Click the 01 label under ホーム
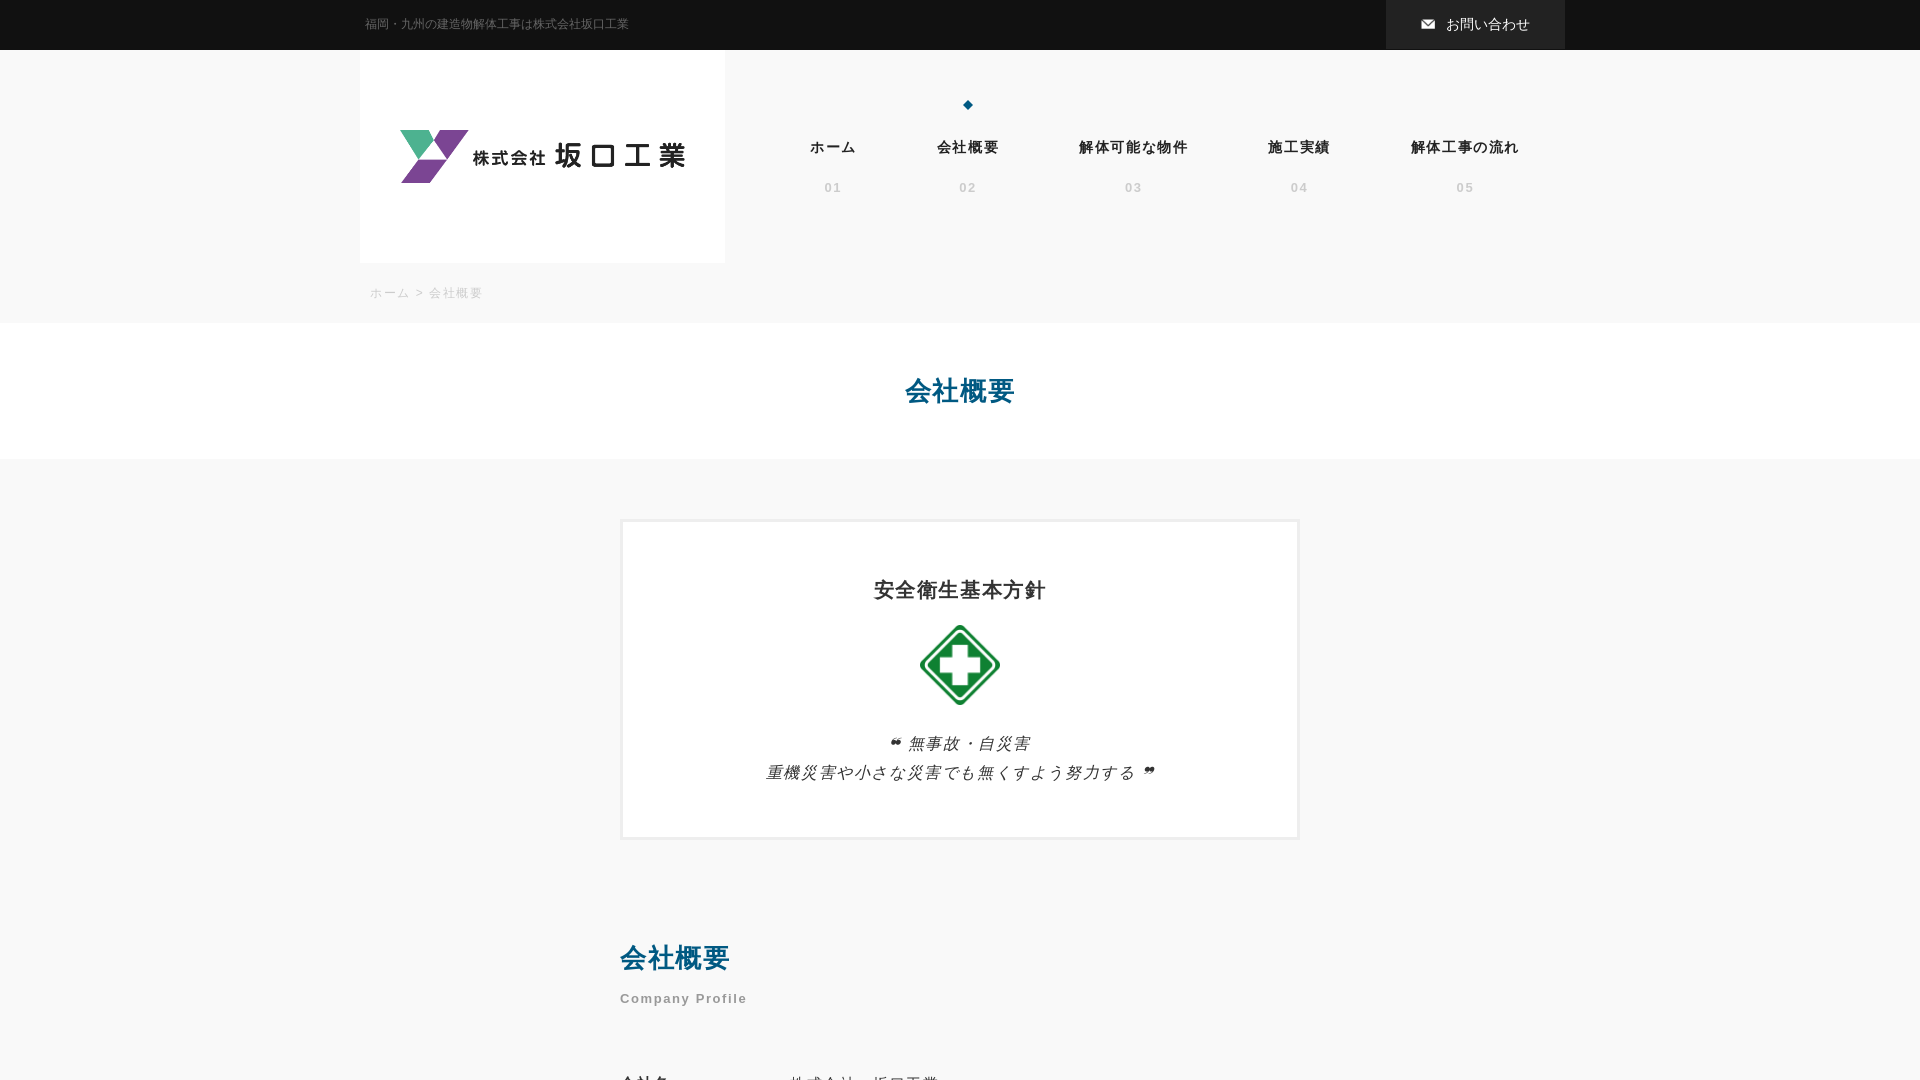The height and width of the screenshot is (1080, 1920). [832, 187]
